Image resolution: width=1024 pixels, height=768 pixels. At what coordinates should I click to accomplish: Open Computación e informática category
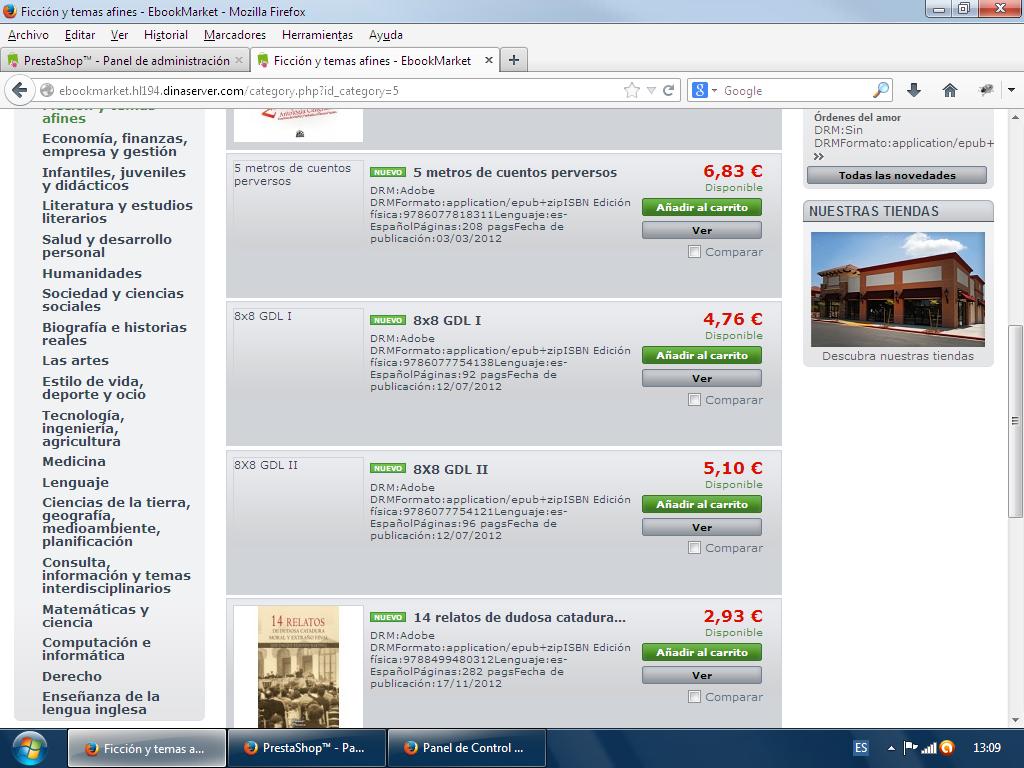point(96,648)
